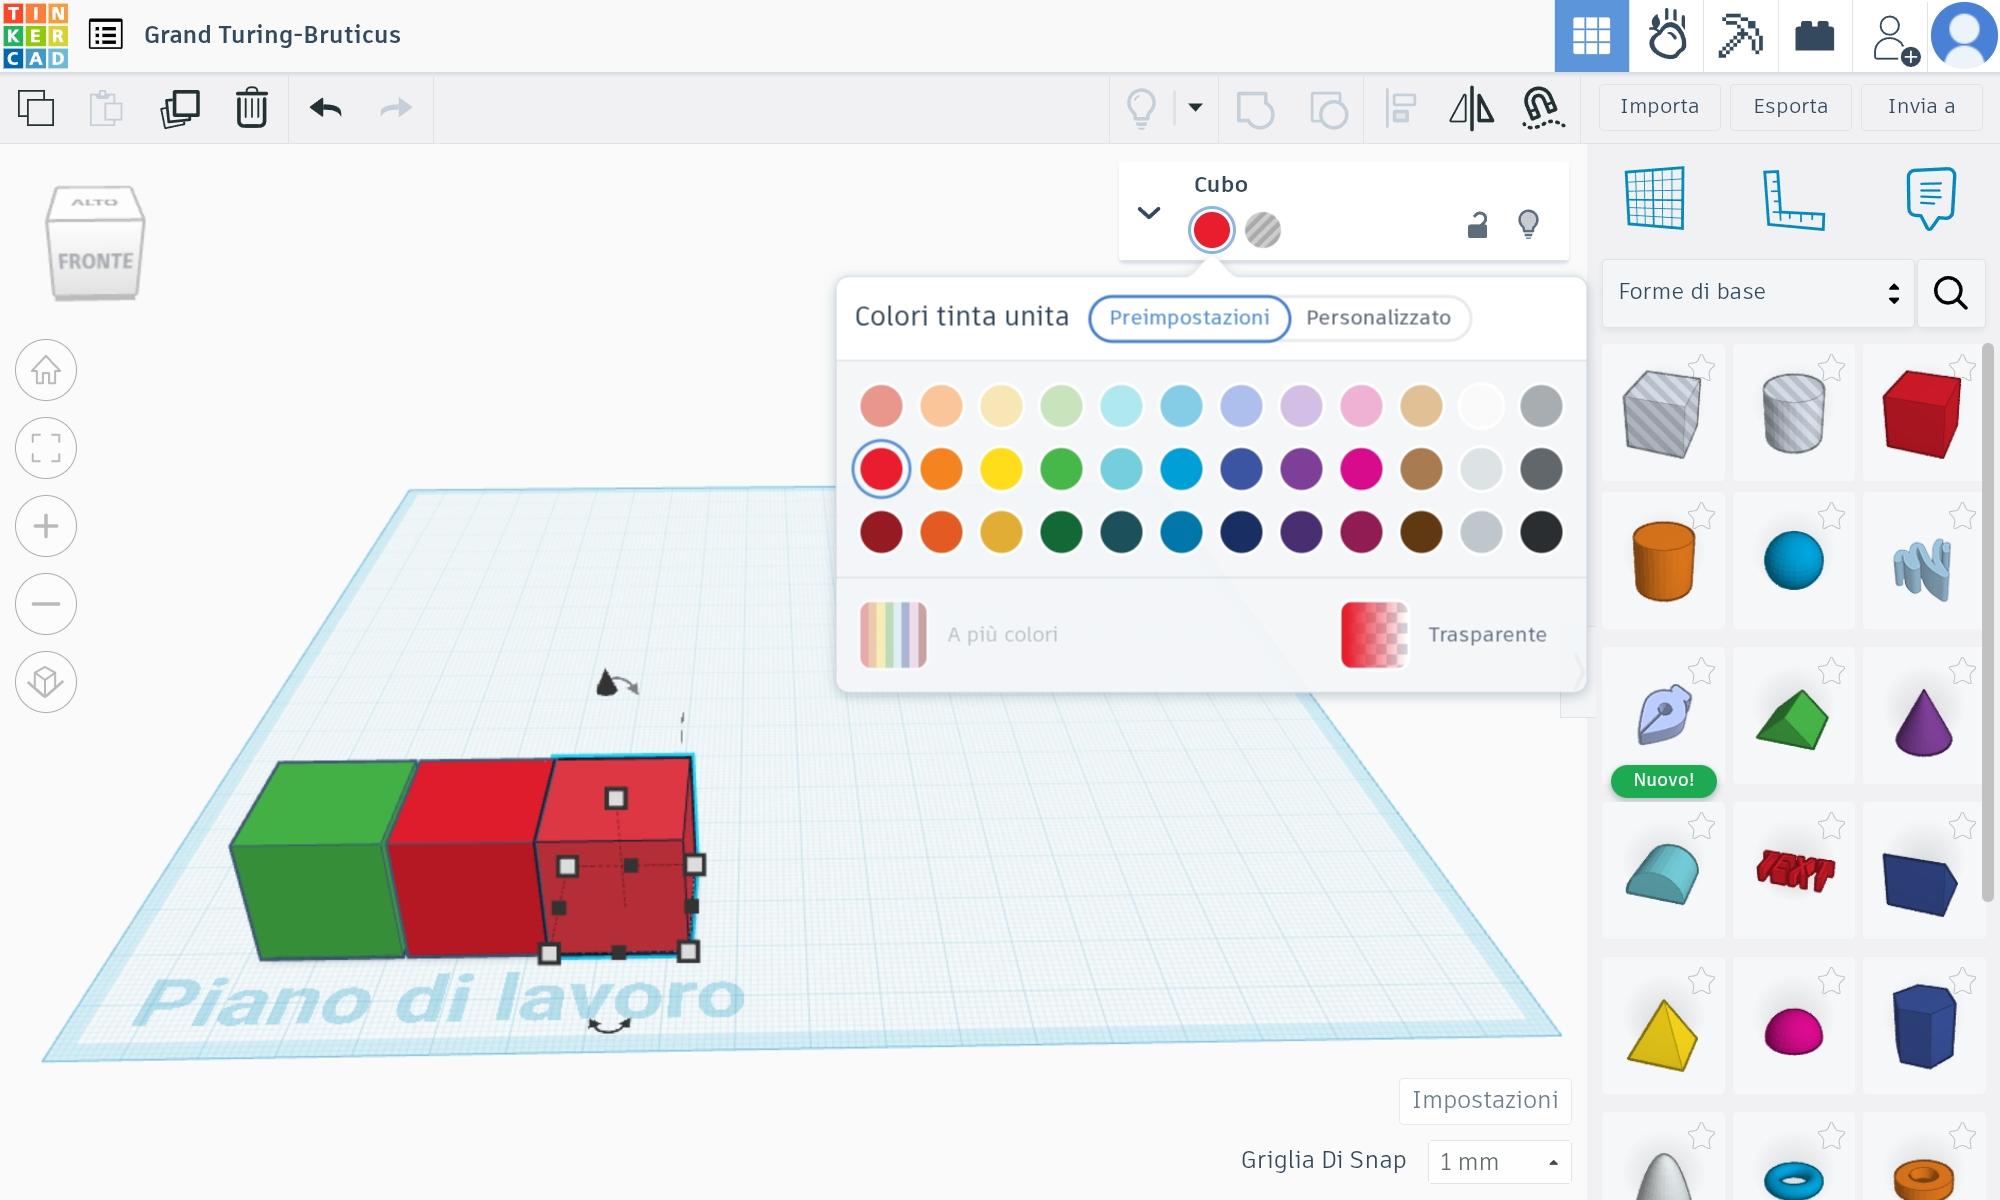The image size is (2000, 1200).
Task: Click Esporta menu item
Action: tap(1790, 106)
